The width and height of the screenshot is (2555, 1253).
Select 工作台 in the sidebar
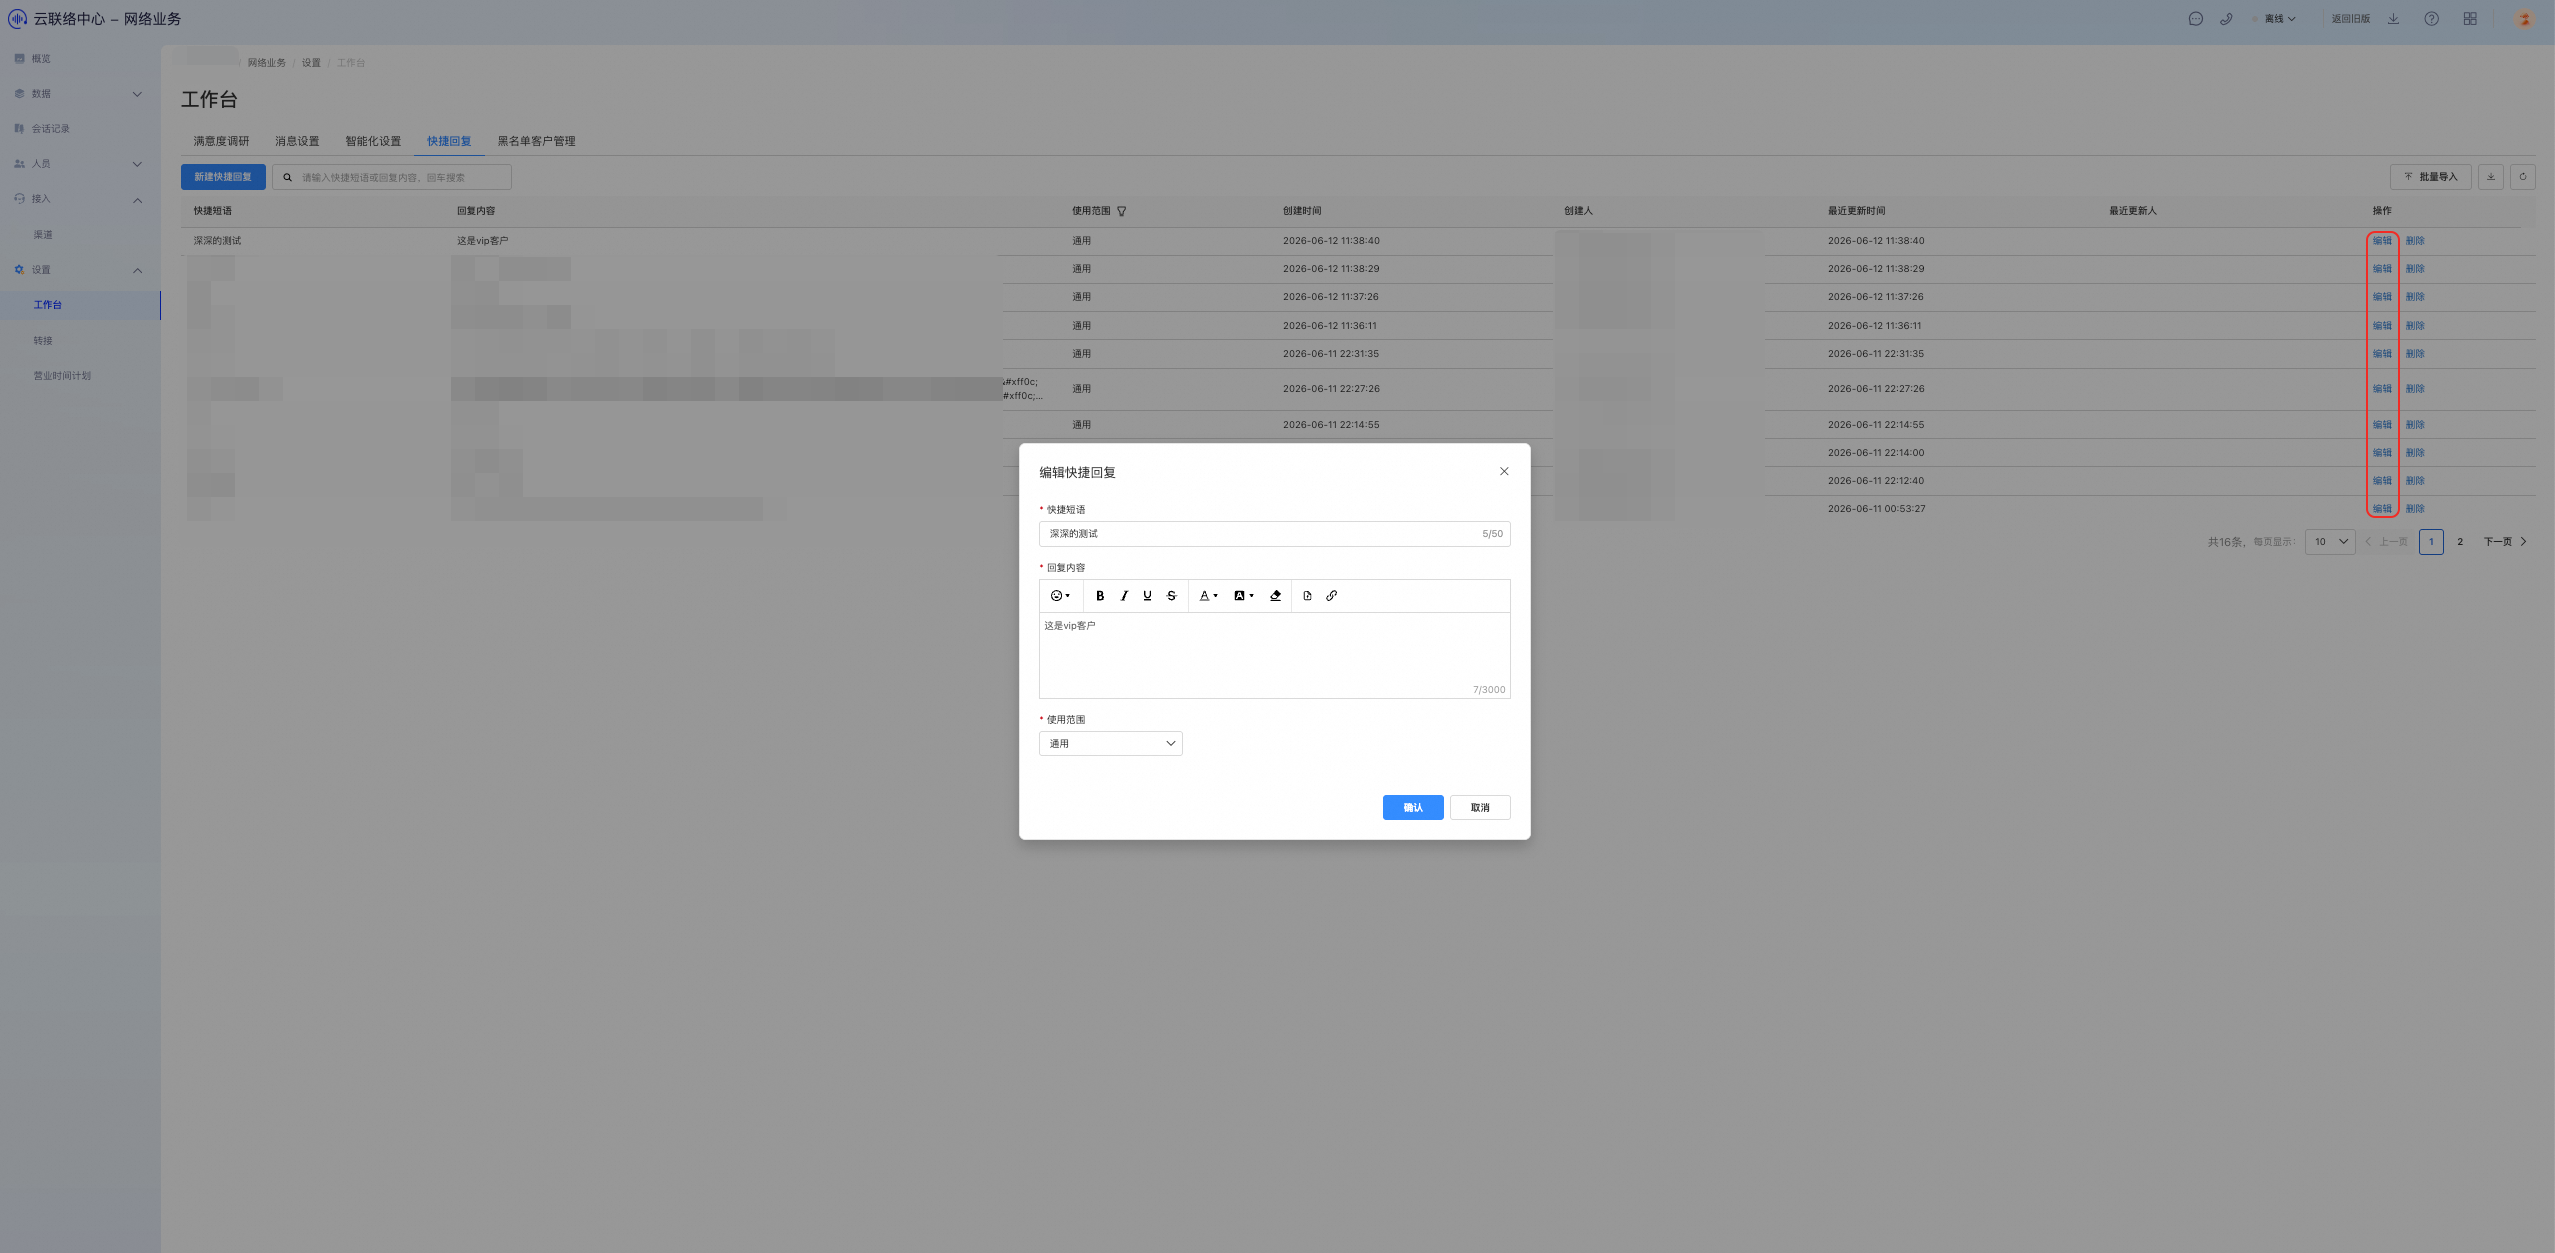coord(80,305)
